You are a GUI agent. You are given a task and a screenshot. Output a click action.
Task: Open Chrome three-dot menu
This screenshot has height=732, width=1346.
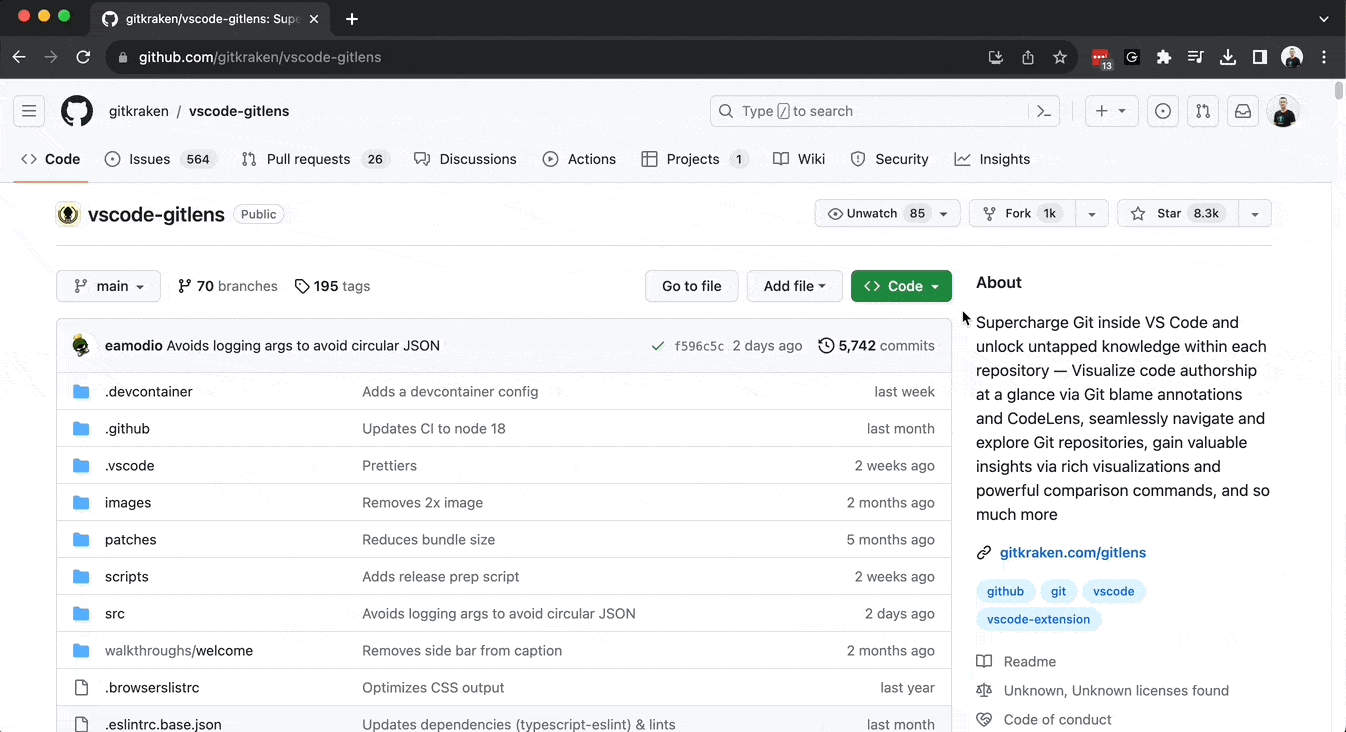pos(1324,57)
